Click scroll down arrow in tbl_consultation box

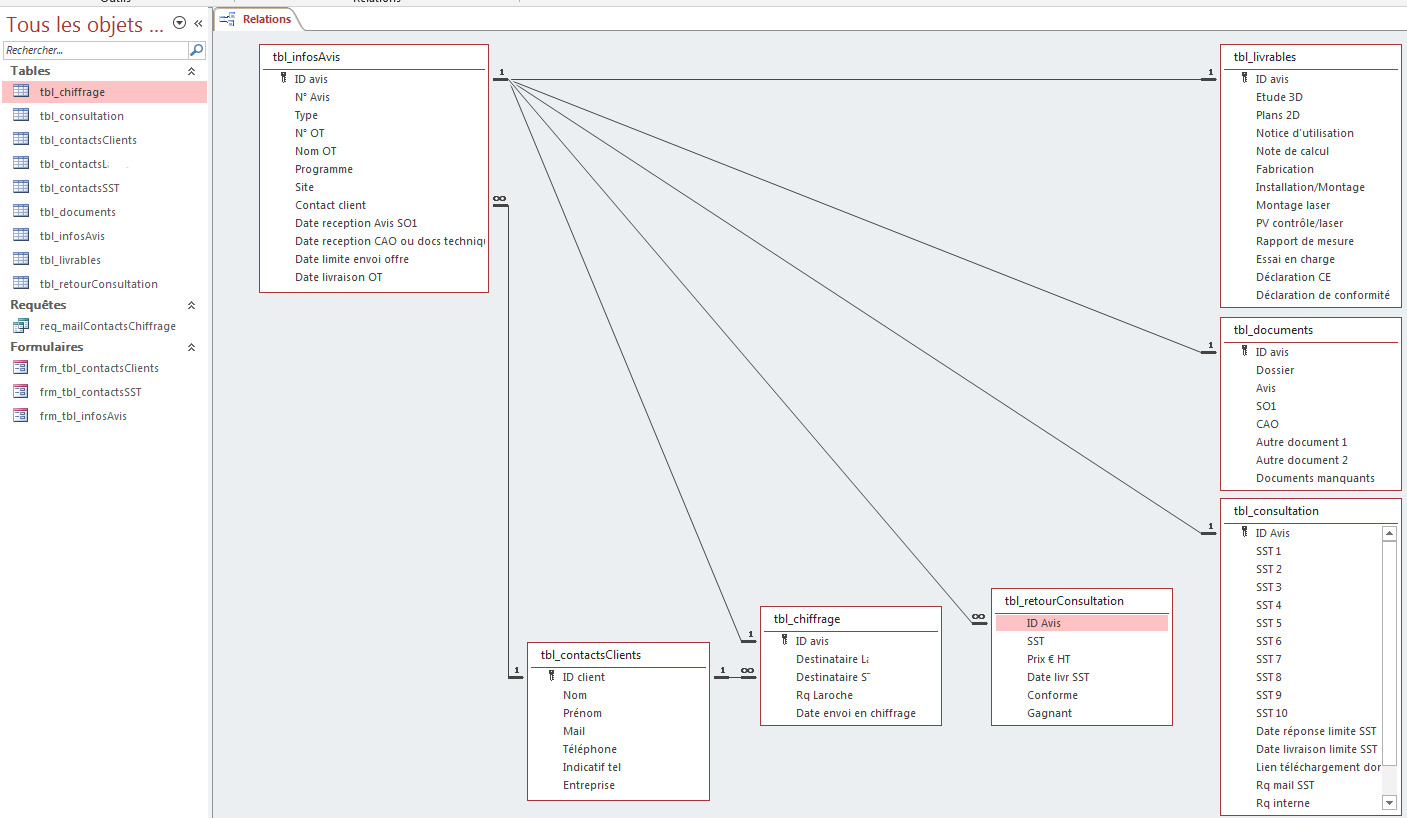[x=1389, y=802]
